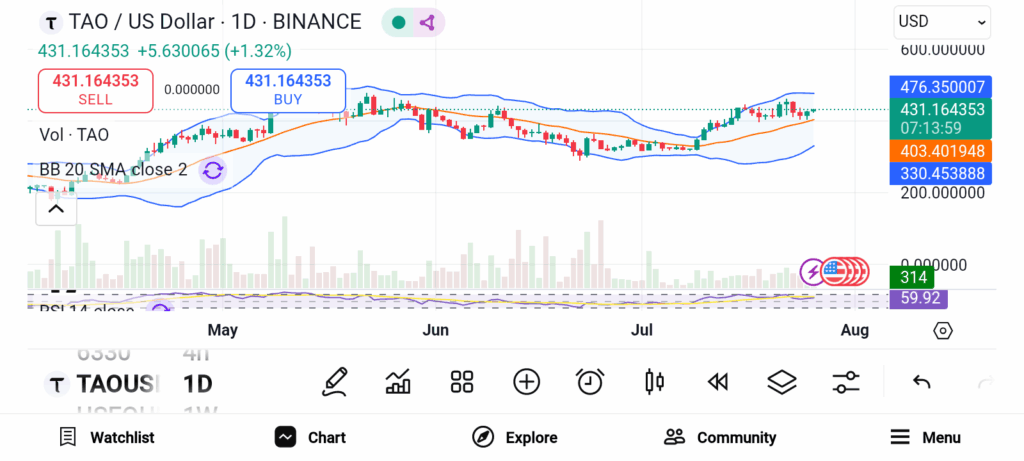1024x461 pixels.
Task: Click the blue BUY 431.164353 button
Action: [288, 91]
